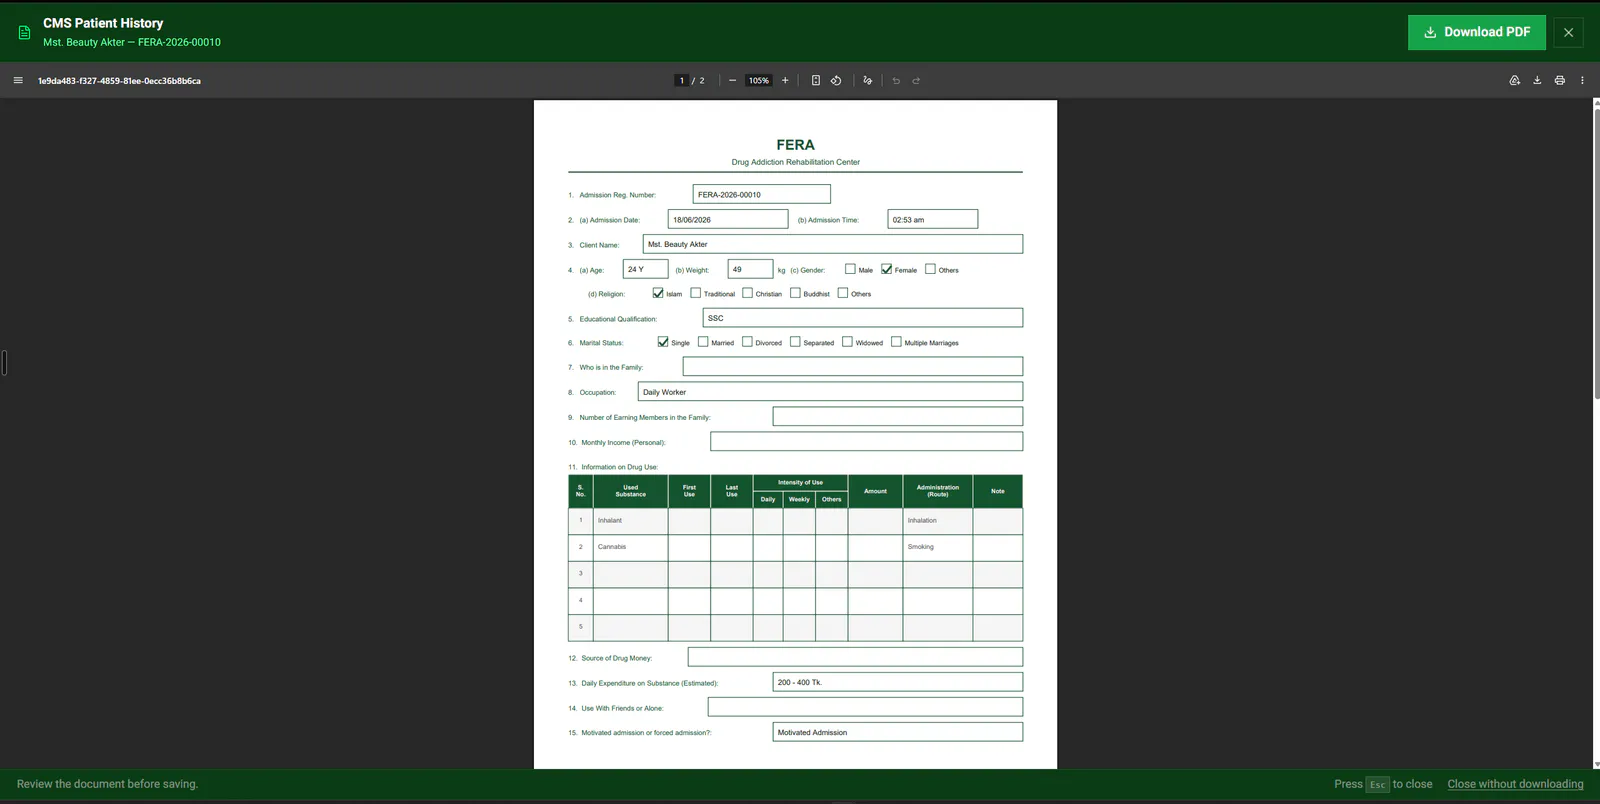This screenshot has height=804, width=1600.
Task: Click the Intensity of Use header
Action: click(x=800, y=482)
